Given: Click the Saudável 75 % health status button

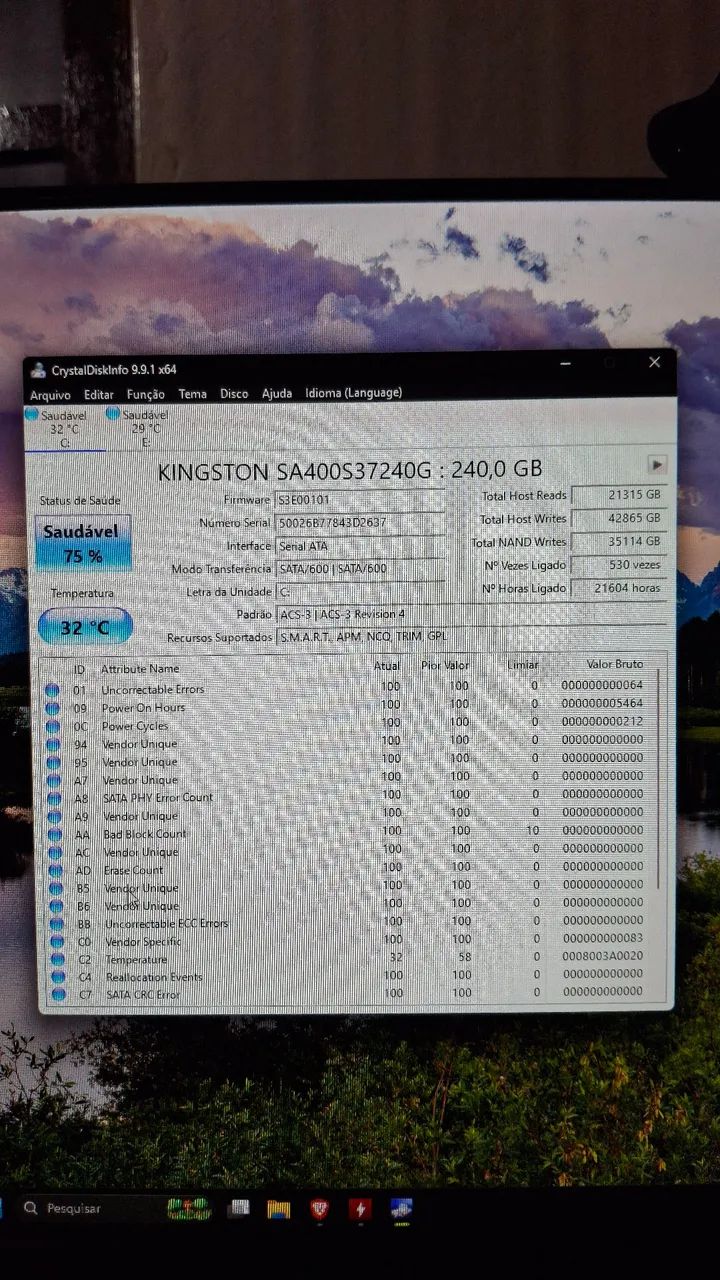Looking at the screenshot, I should (x=83, y=543).
